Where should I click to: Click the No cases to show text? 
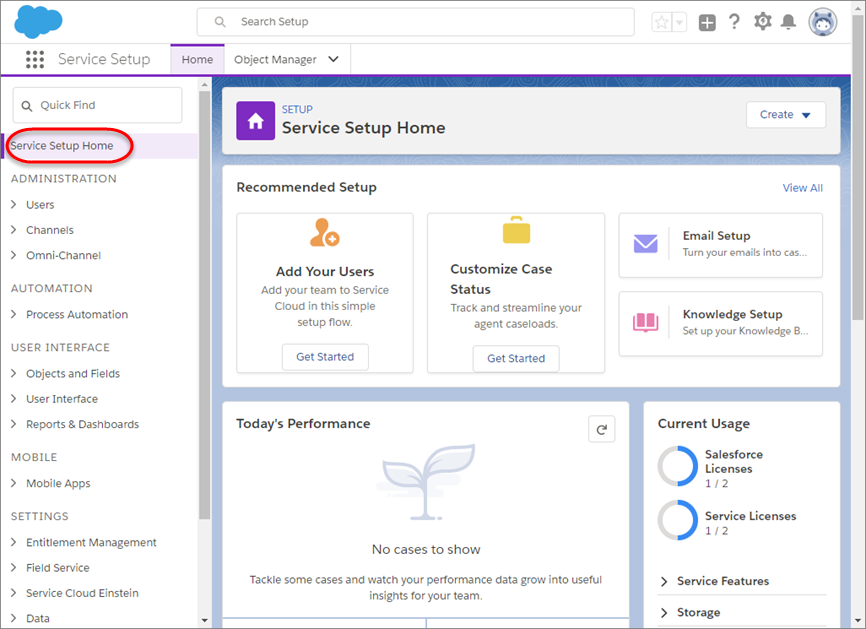(x=426, y=549)
